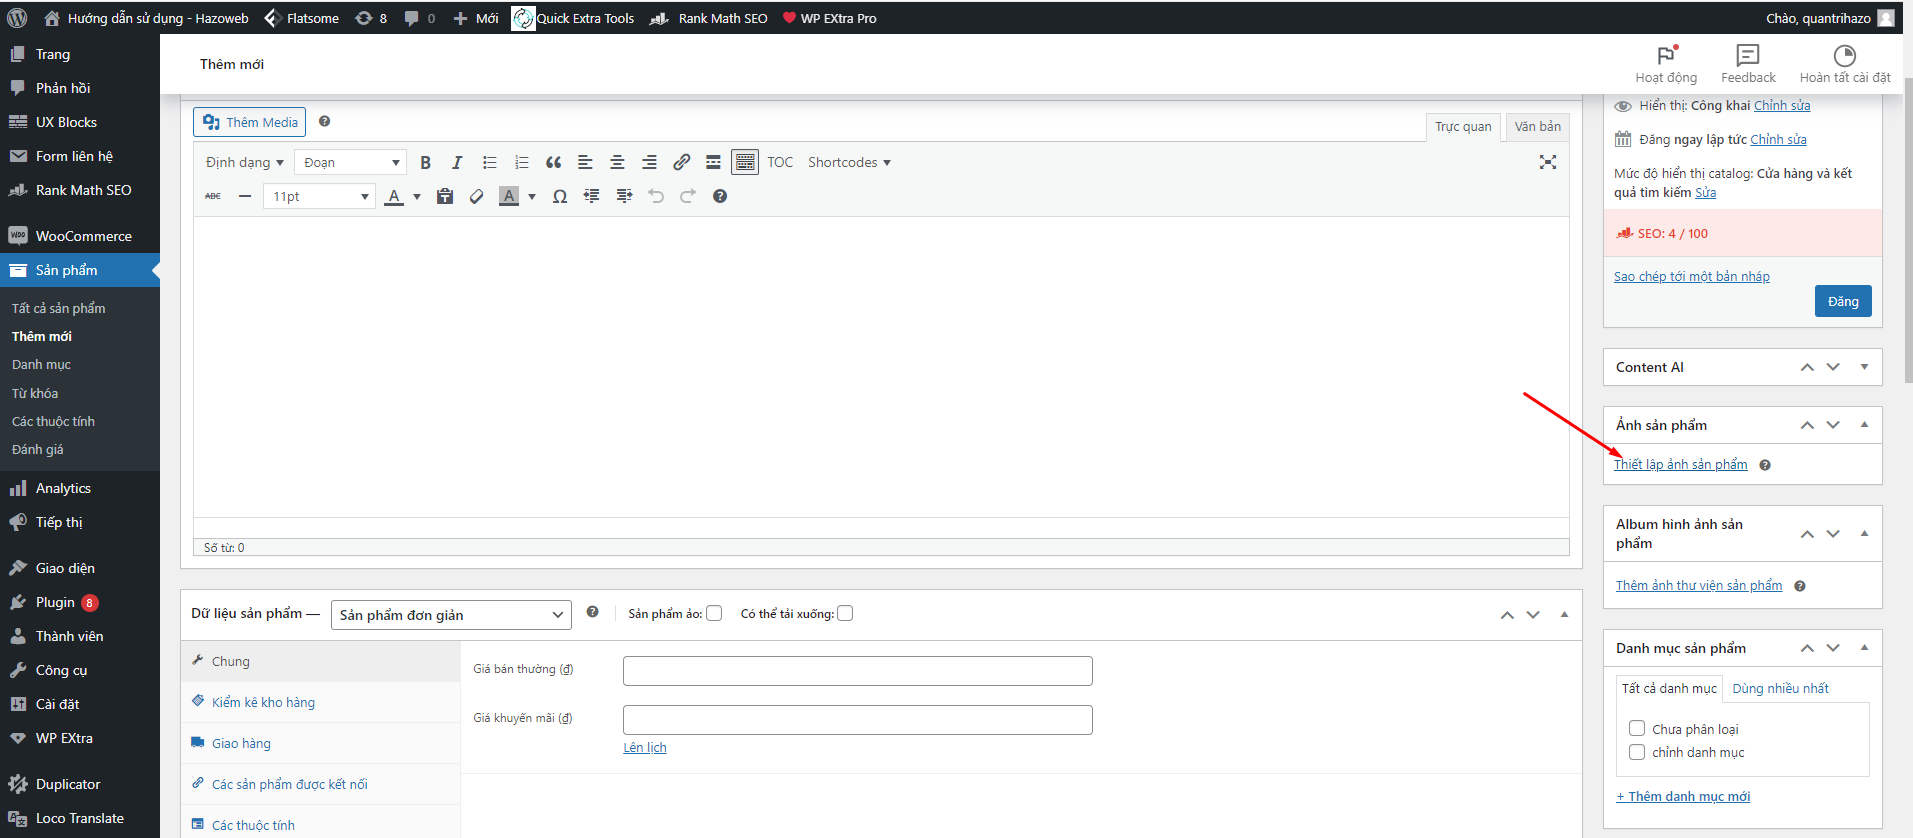Switch to the Văn bản editor tab
This screenshot has width=1913, height=838.
[1536, 127]
